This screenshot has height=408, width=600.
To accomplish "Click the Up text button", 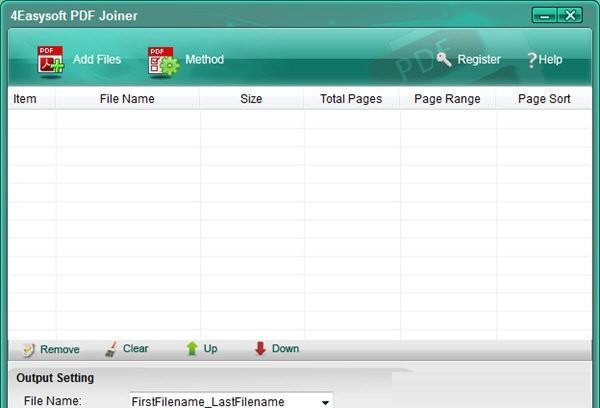I will coord(210,349).
